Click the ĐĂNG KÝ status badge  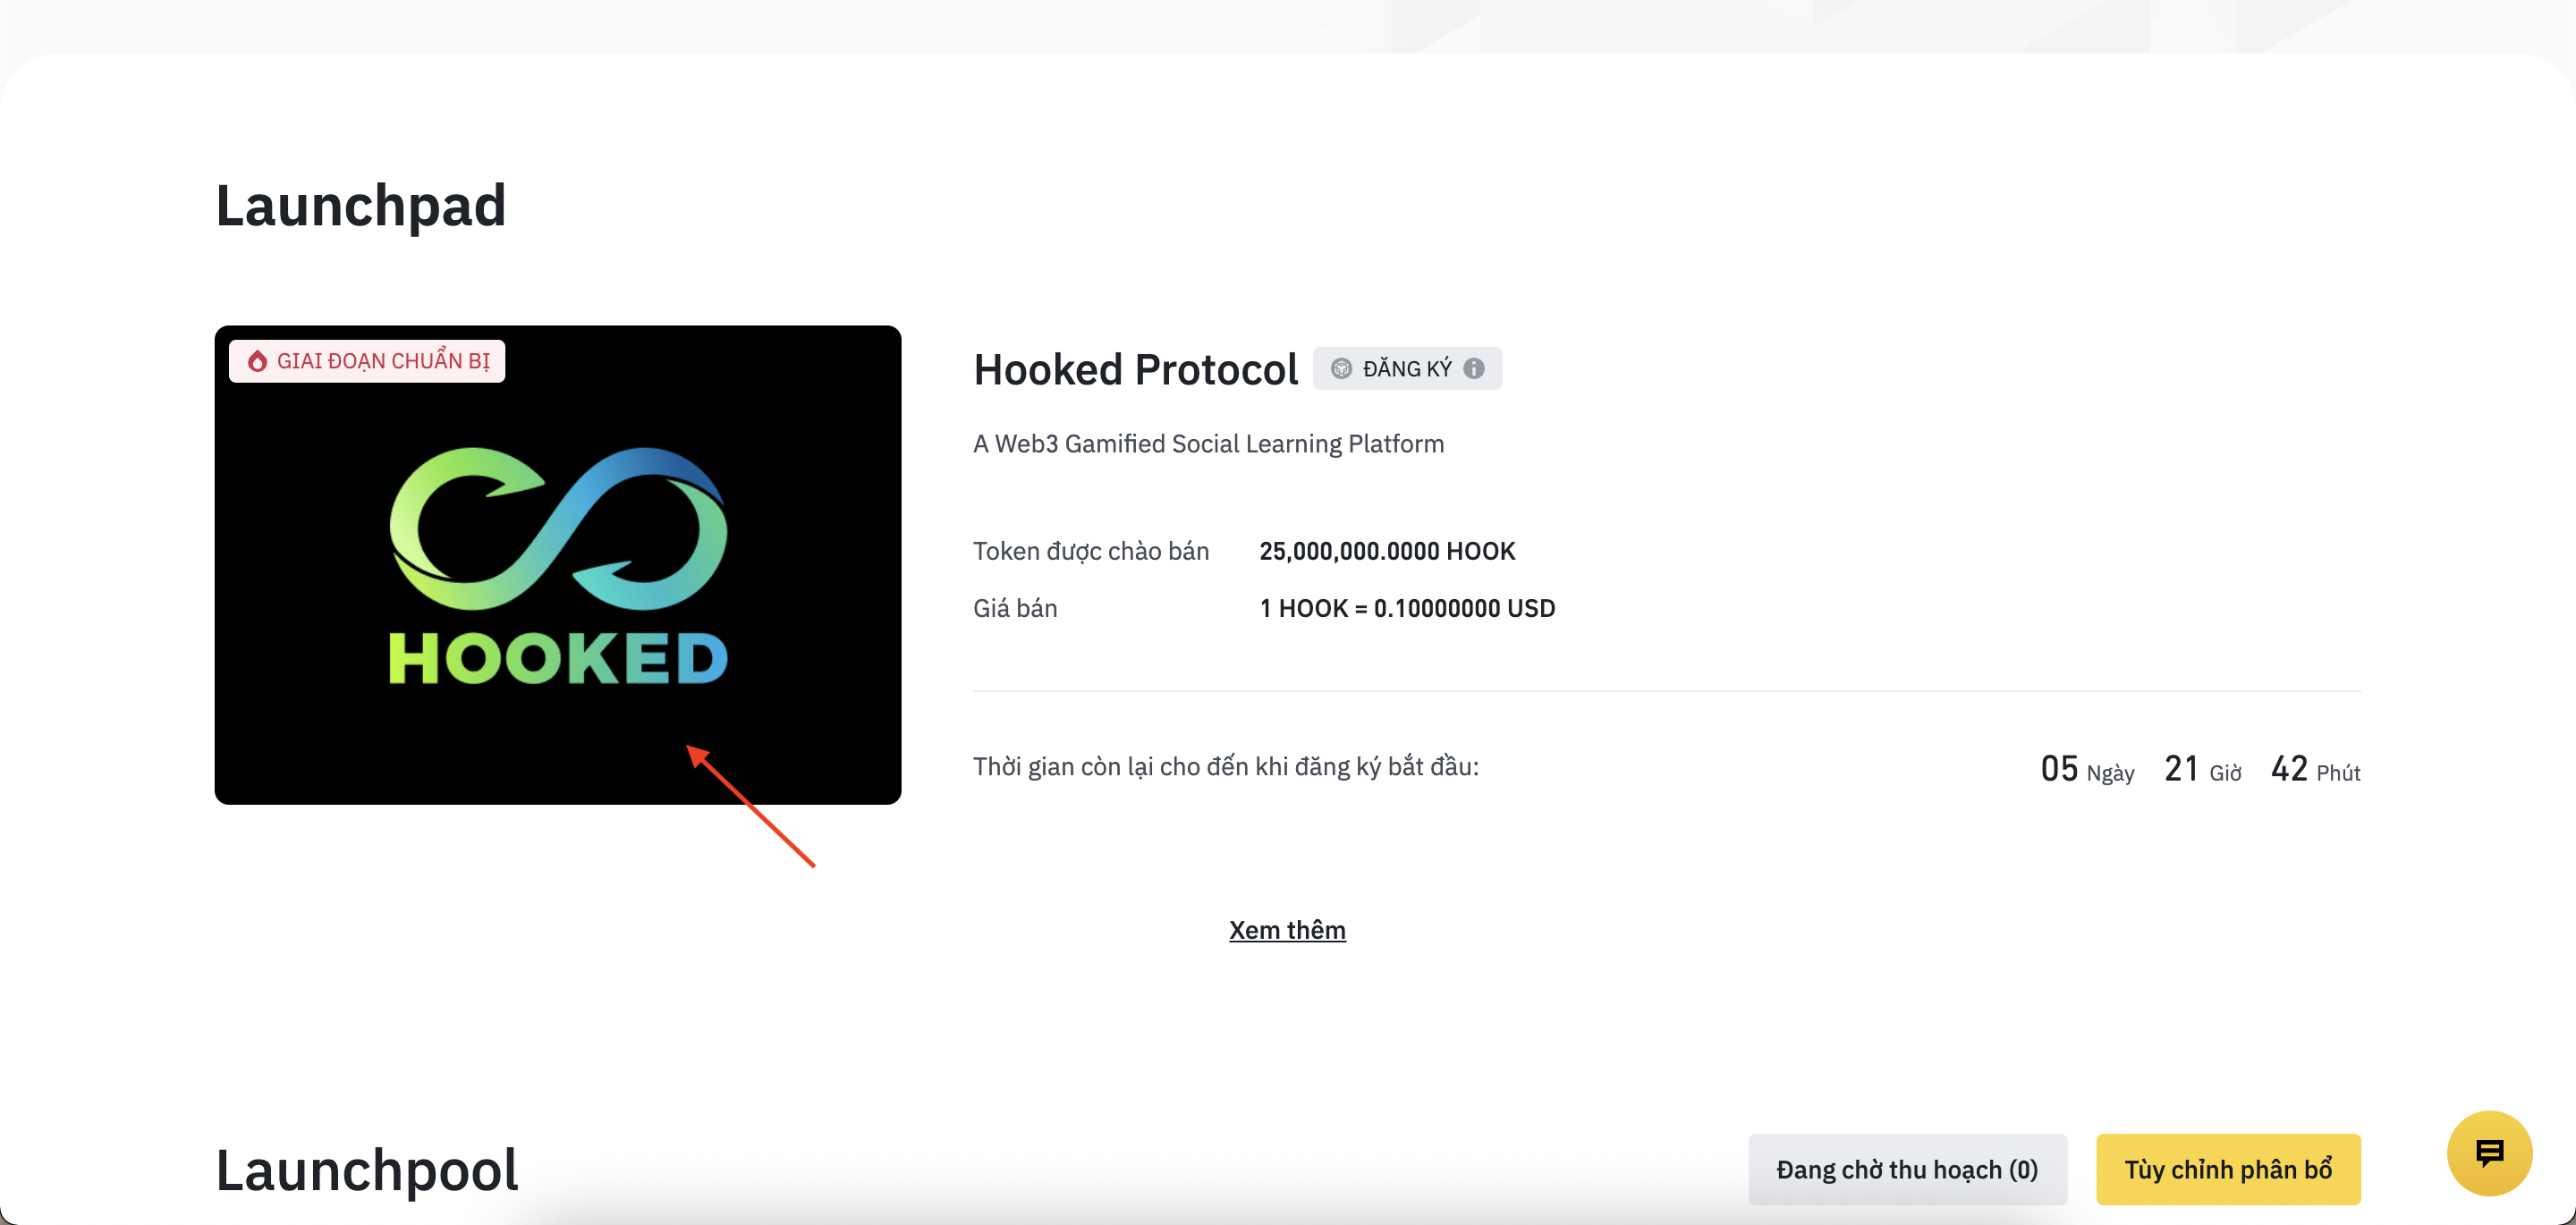click(1407, 368)
